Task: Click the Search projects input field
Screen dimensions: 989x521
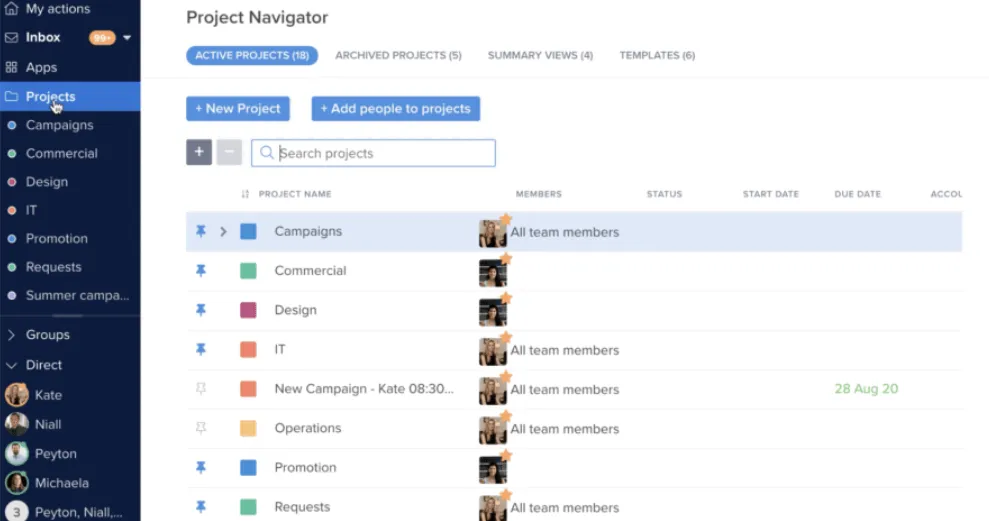Action: pyautogui.click(x=373, y=153)
